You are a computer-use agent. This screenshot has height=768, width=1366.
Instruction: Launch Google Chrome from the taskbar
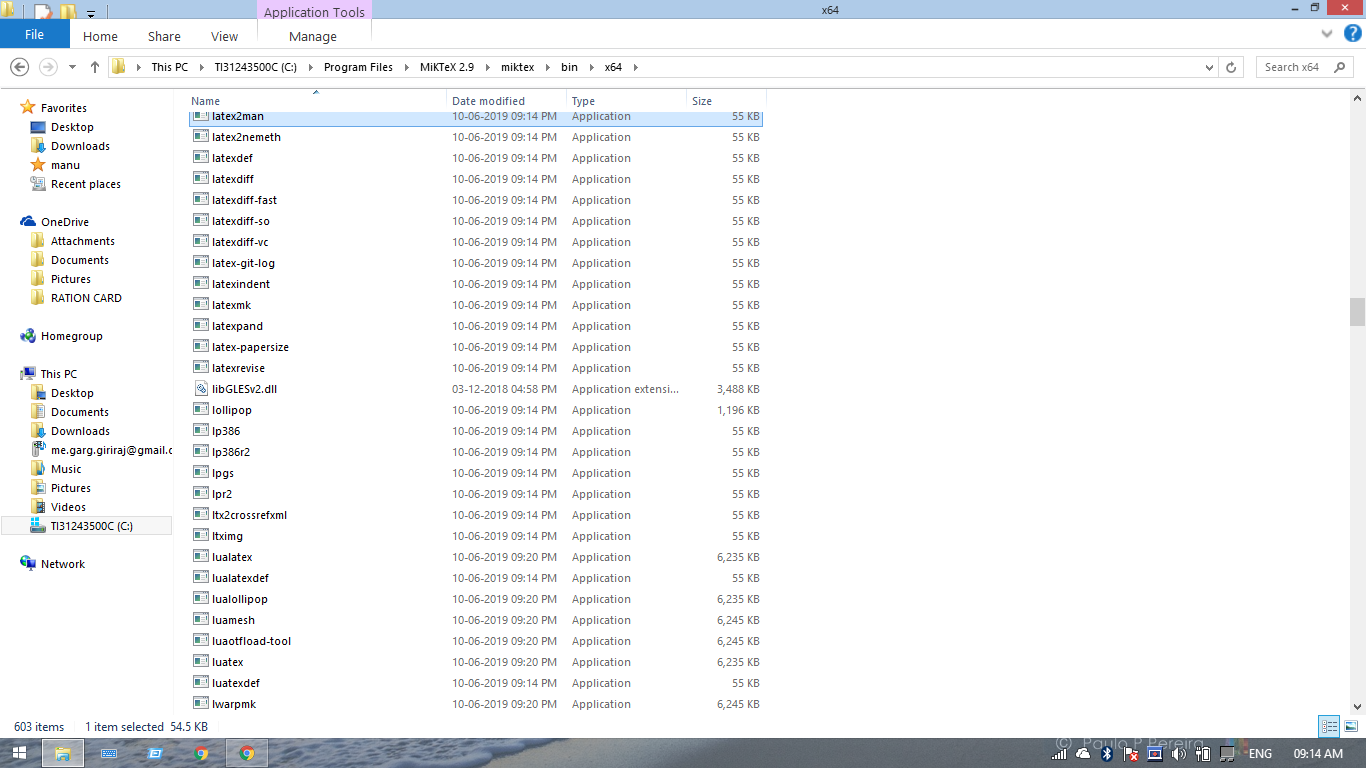[246, 753]
